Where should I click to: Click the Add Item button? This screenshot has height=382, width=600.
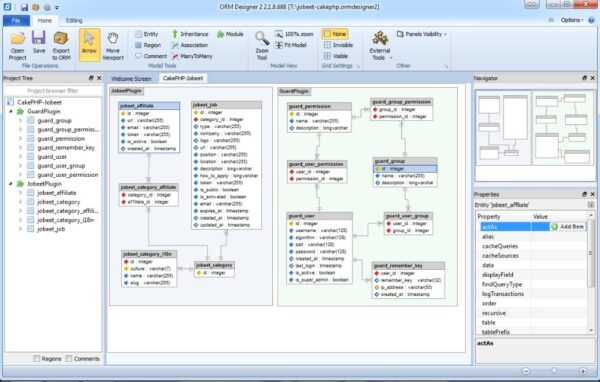coord(568,227)
